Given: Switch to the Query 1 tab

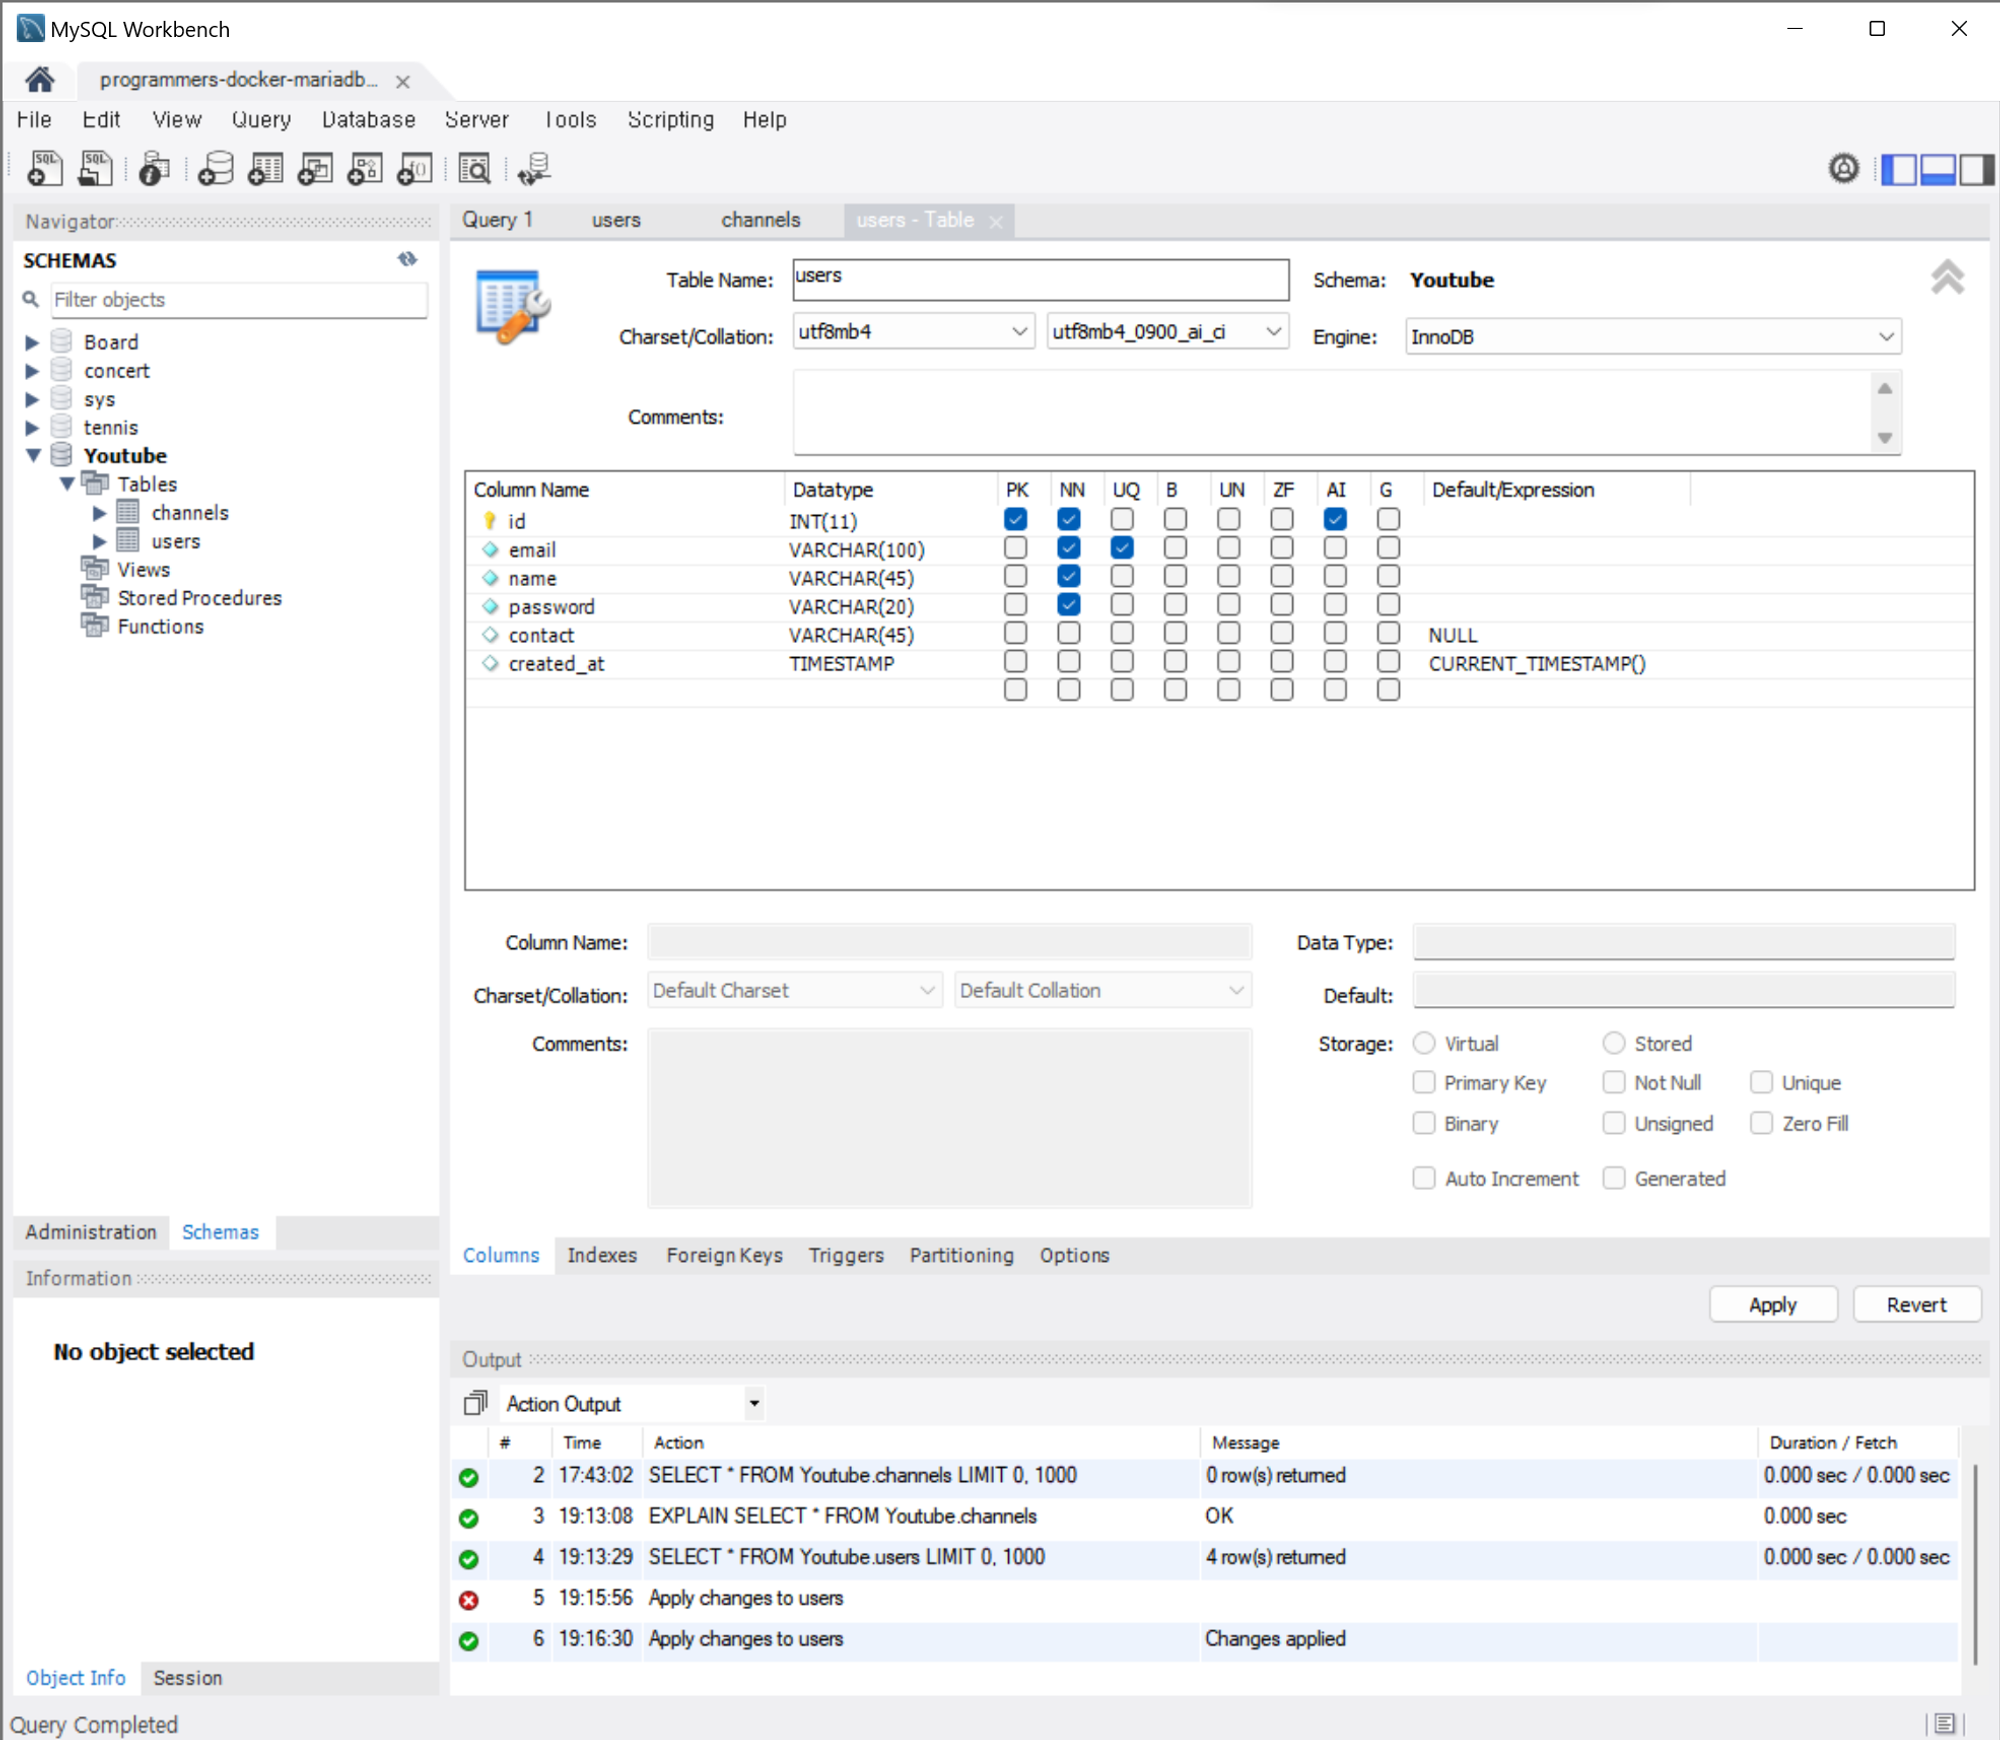Looking at the screenshot, I should [497, 219].
